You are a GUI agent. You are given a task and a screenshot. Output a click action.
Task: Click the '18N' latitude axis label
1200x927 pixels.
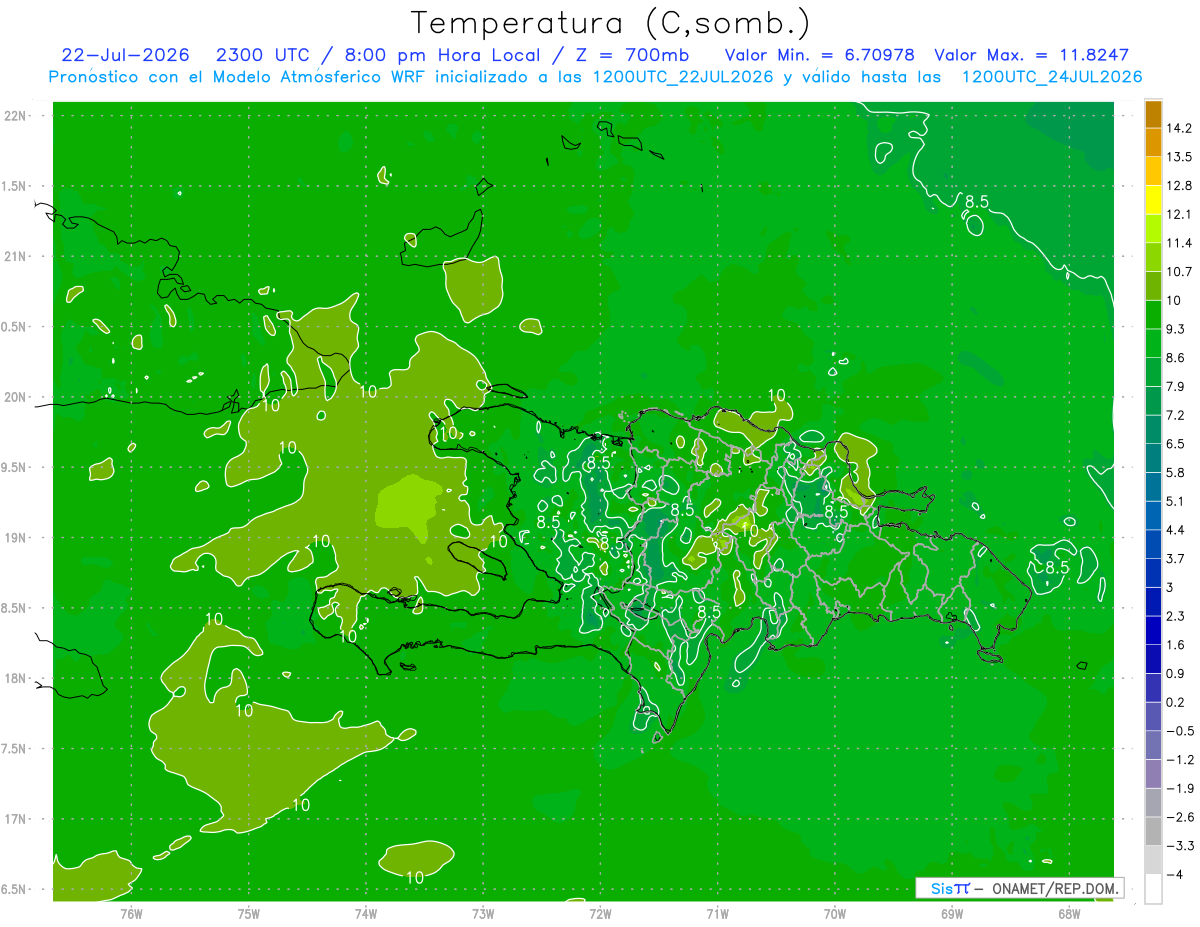click(17, 679)
